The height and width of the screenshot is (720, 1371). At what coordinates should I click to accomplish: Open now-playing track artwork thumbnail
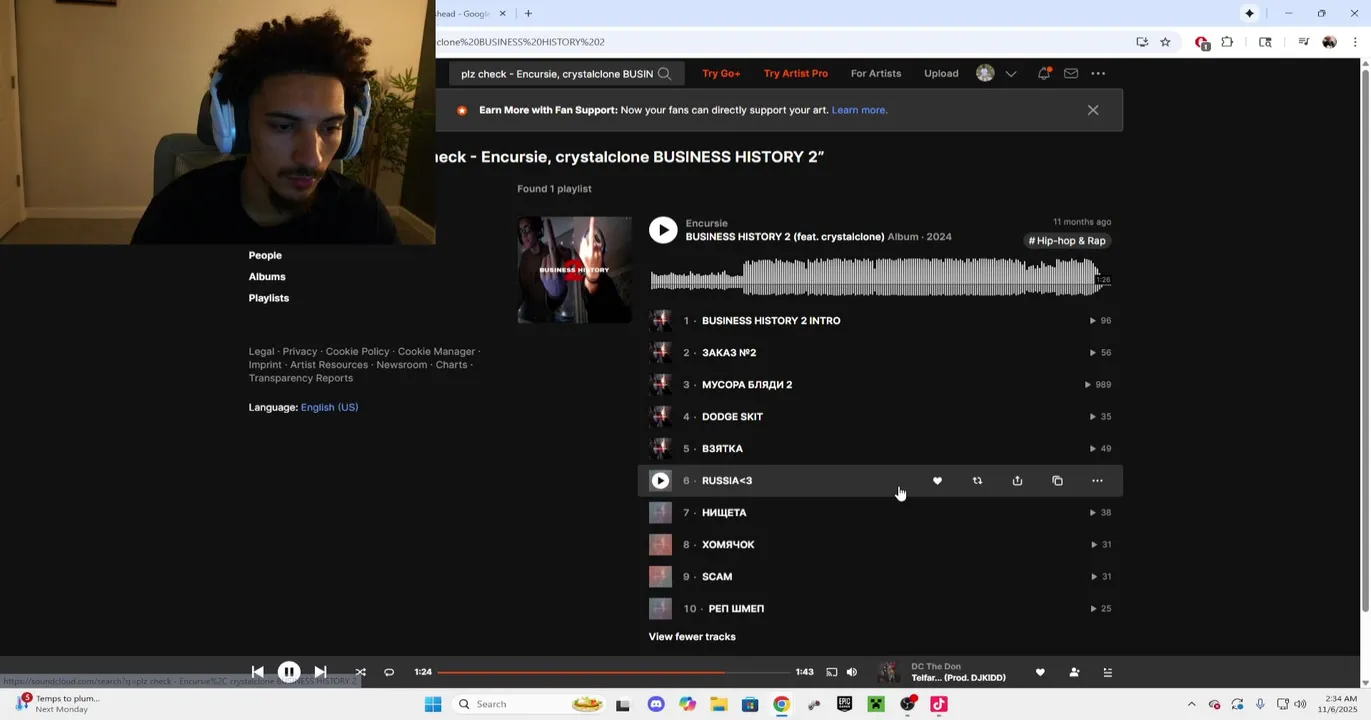click(x=888, y=672)
